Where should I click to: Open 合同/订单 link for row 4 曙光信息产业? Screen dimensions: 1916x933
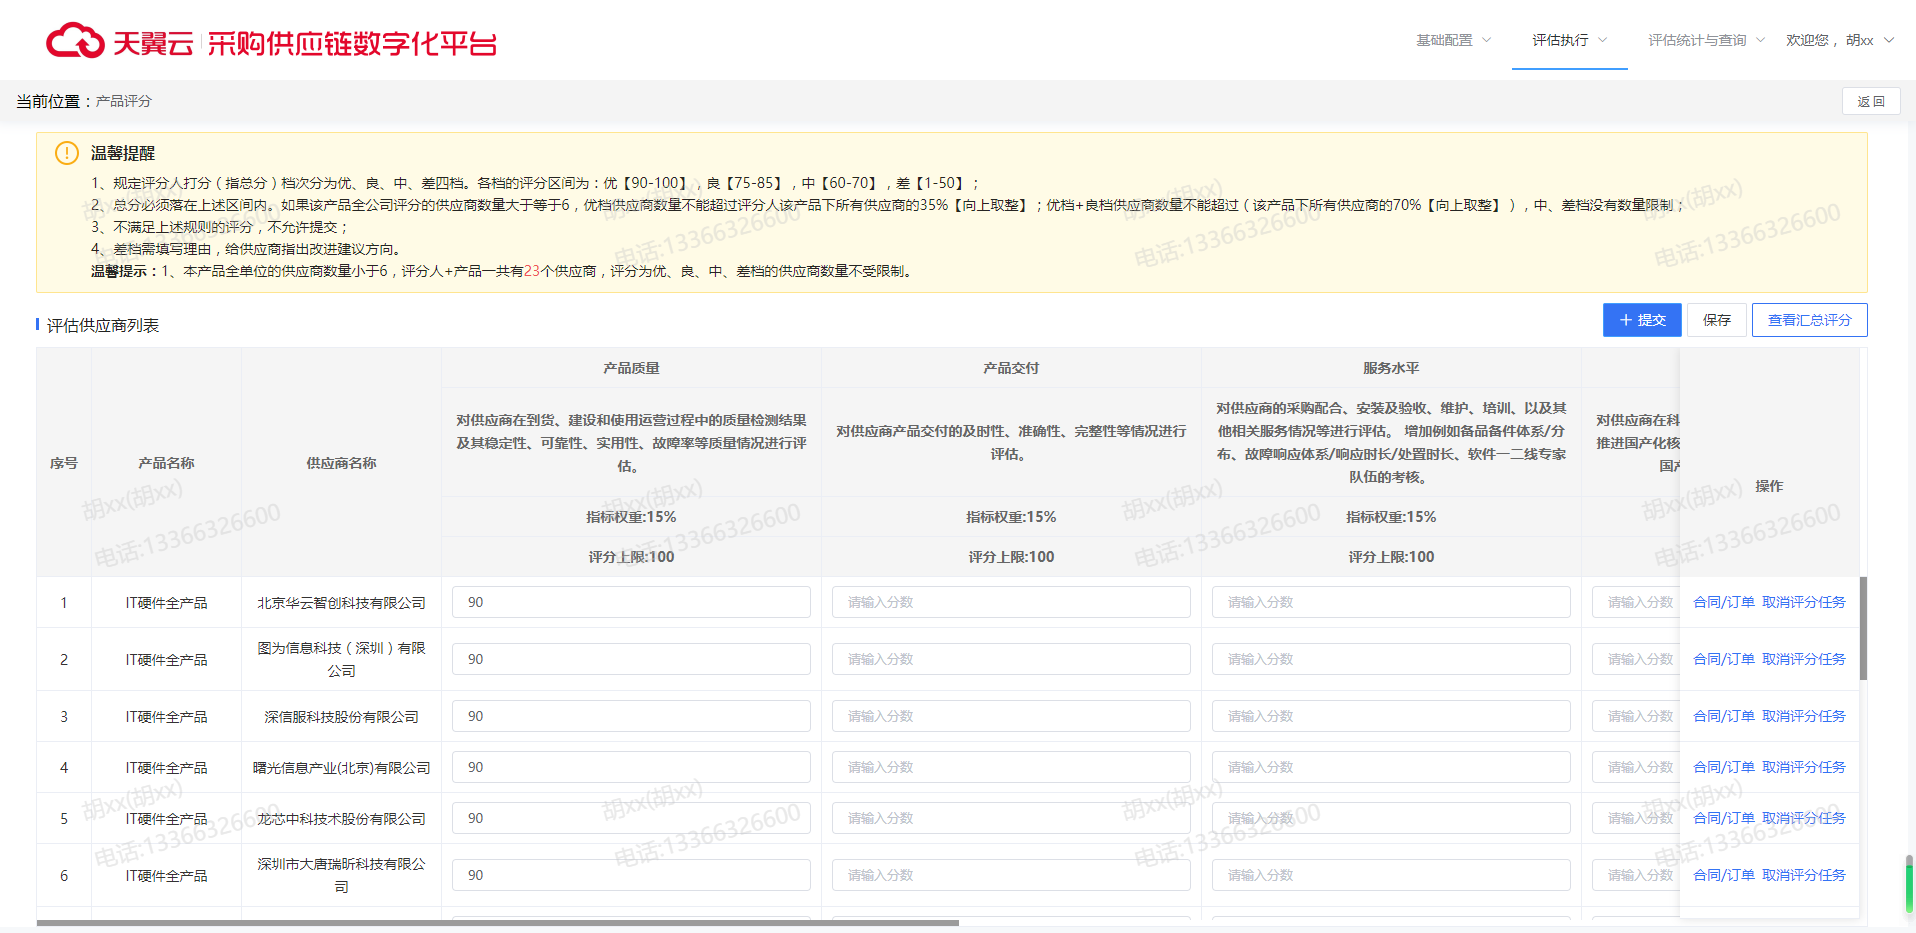1724,767
